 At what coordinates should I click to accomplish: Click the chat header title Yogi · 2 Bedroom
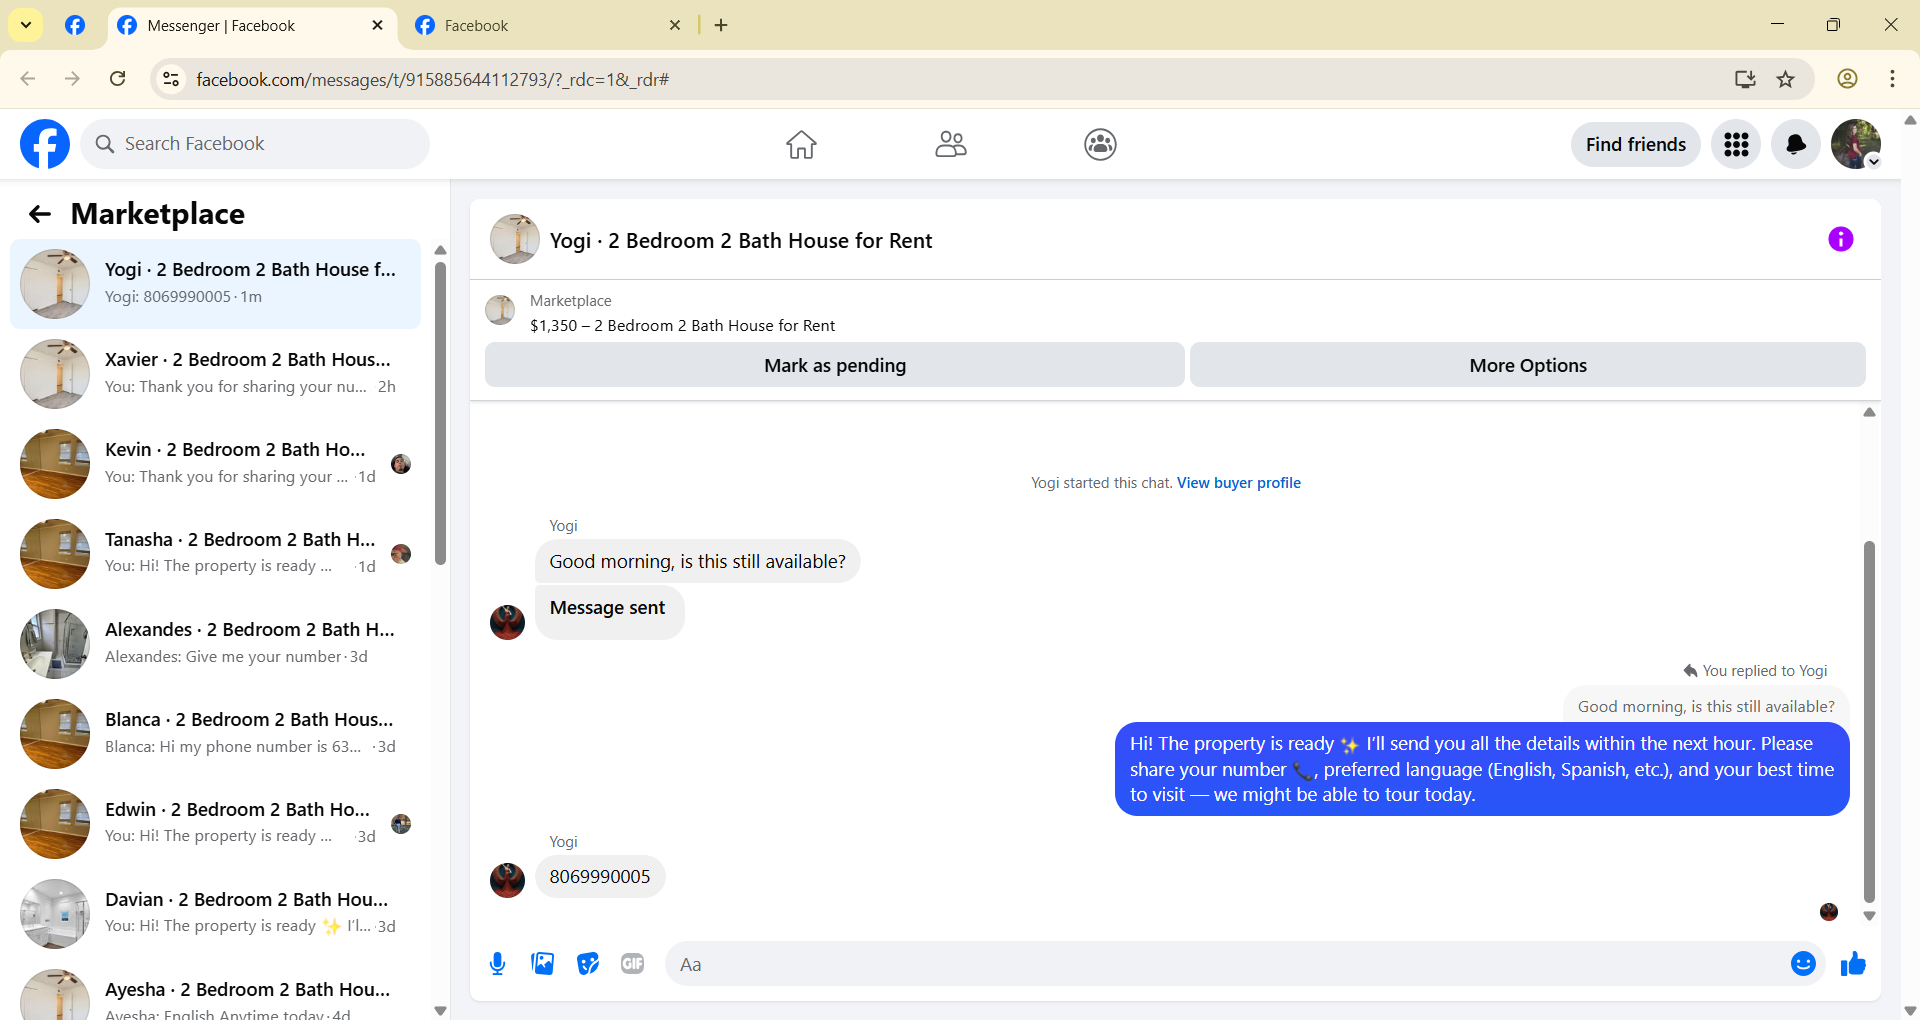pyautogui.click(x=741, y=241)
